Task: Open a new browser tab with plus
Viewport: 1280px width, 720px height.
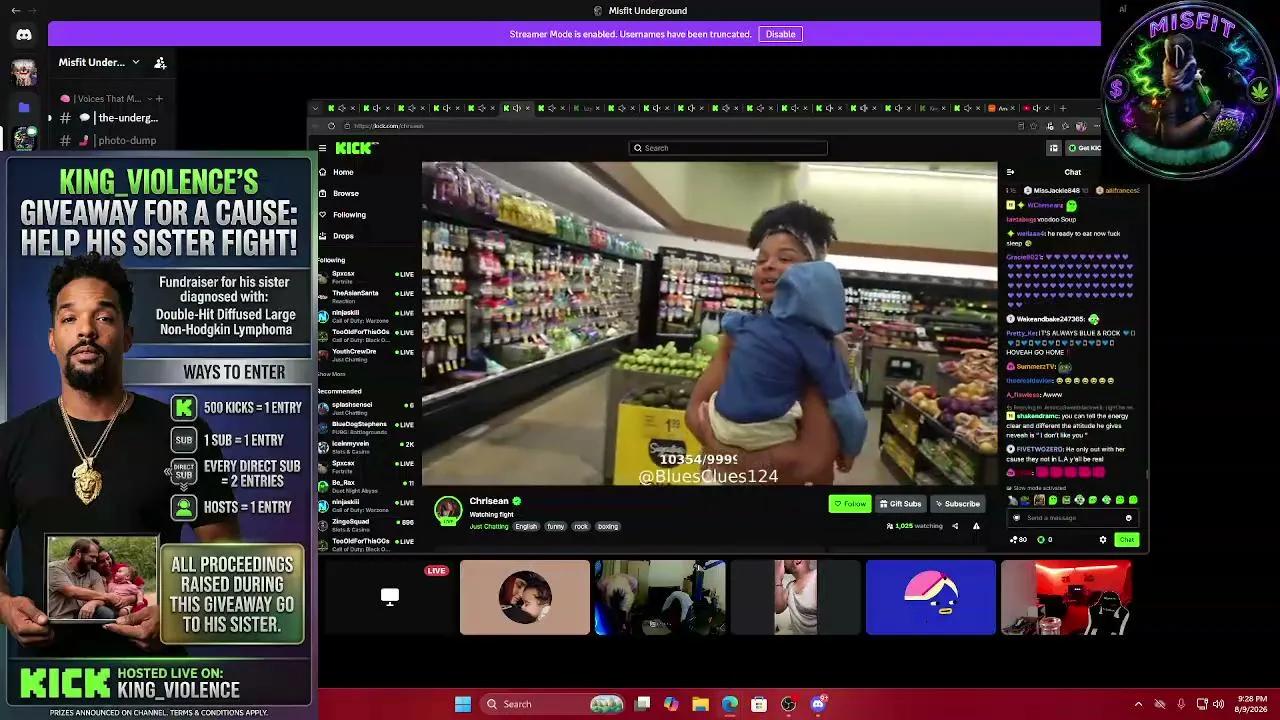Action: [1063, 108]
